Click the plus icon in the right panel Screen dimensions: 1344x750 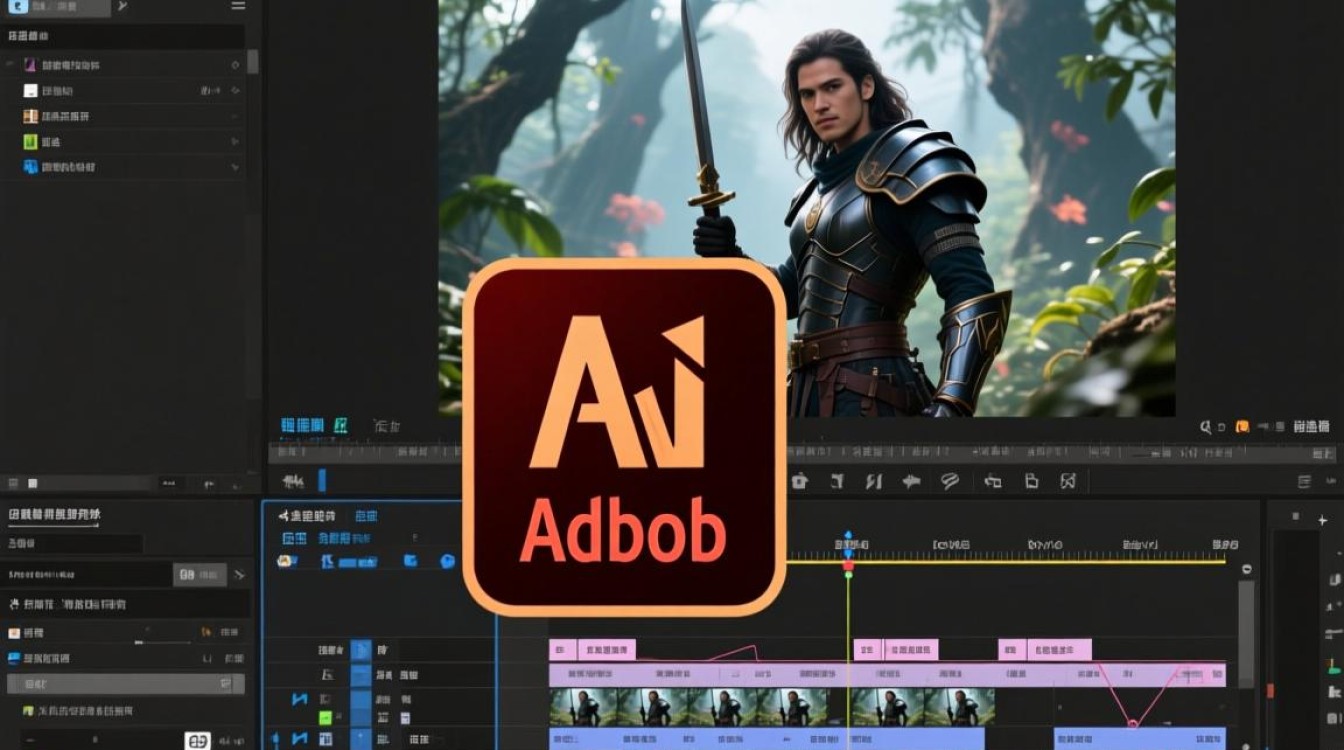coord(1323,519)
